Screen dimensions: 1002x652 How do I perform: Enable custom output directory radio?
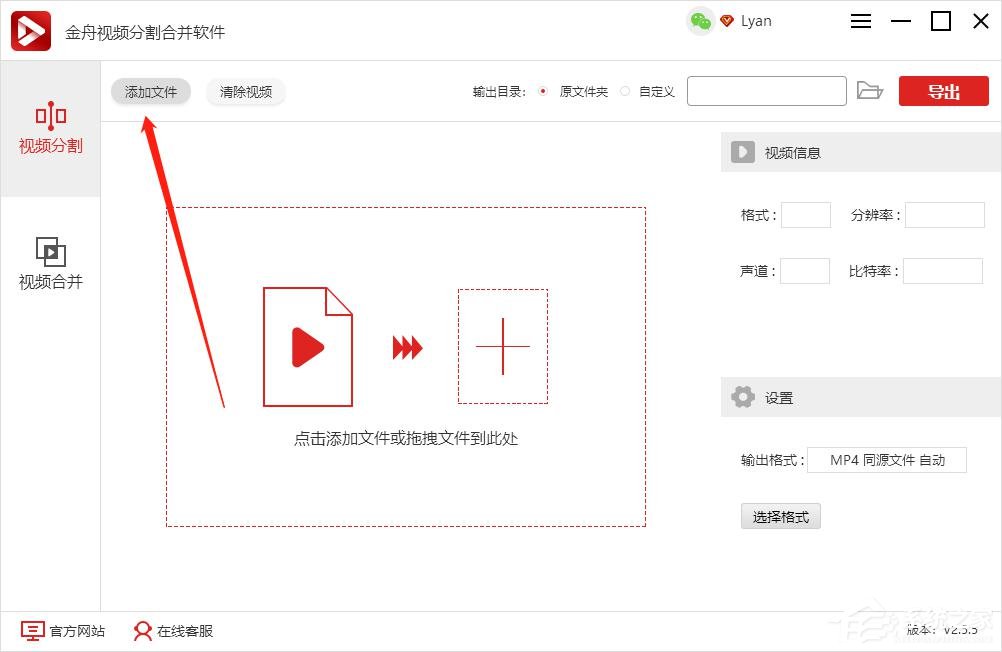click(627, 90)
